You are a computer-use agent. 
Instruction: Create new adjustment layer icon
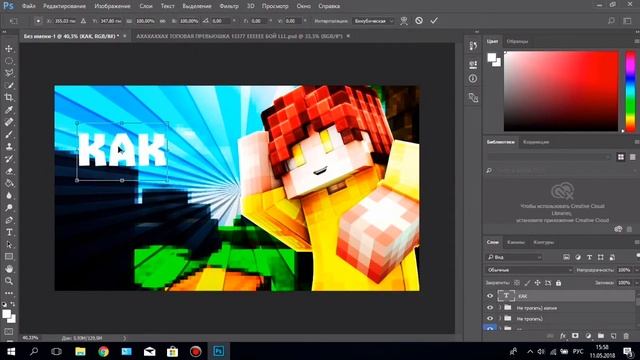click(x=588, y=336)
